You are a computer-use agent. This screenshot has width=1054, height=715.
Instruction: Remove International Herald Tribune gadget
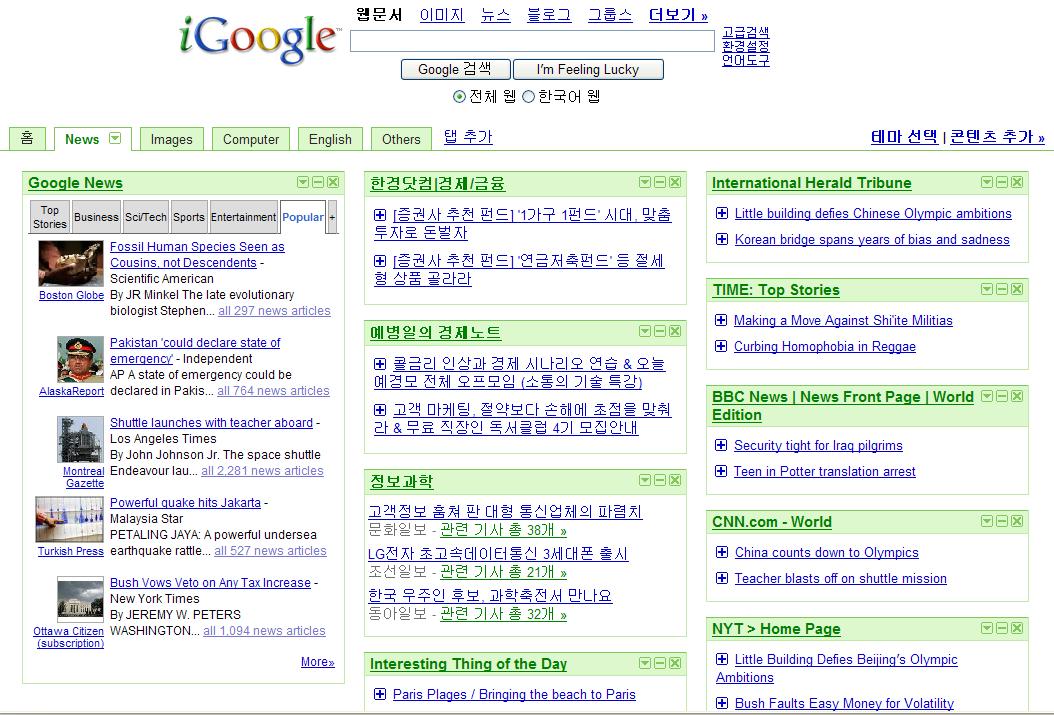pyautogui.click(x=1017, y=182)
